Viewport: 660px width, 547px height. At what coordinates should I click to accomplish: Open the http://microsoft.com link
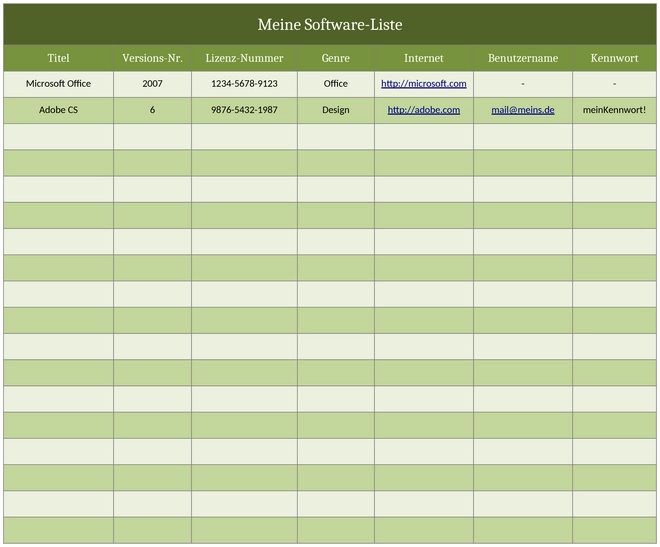pyautogui.click(x=423, y=84)
